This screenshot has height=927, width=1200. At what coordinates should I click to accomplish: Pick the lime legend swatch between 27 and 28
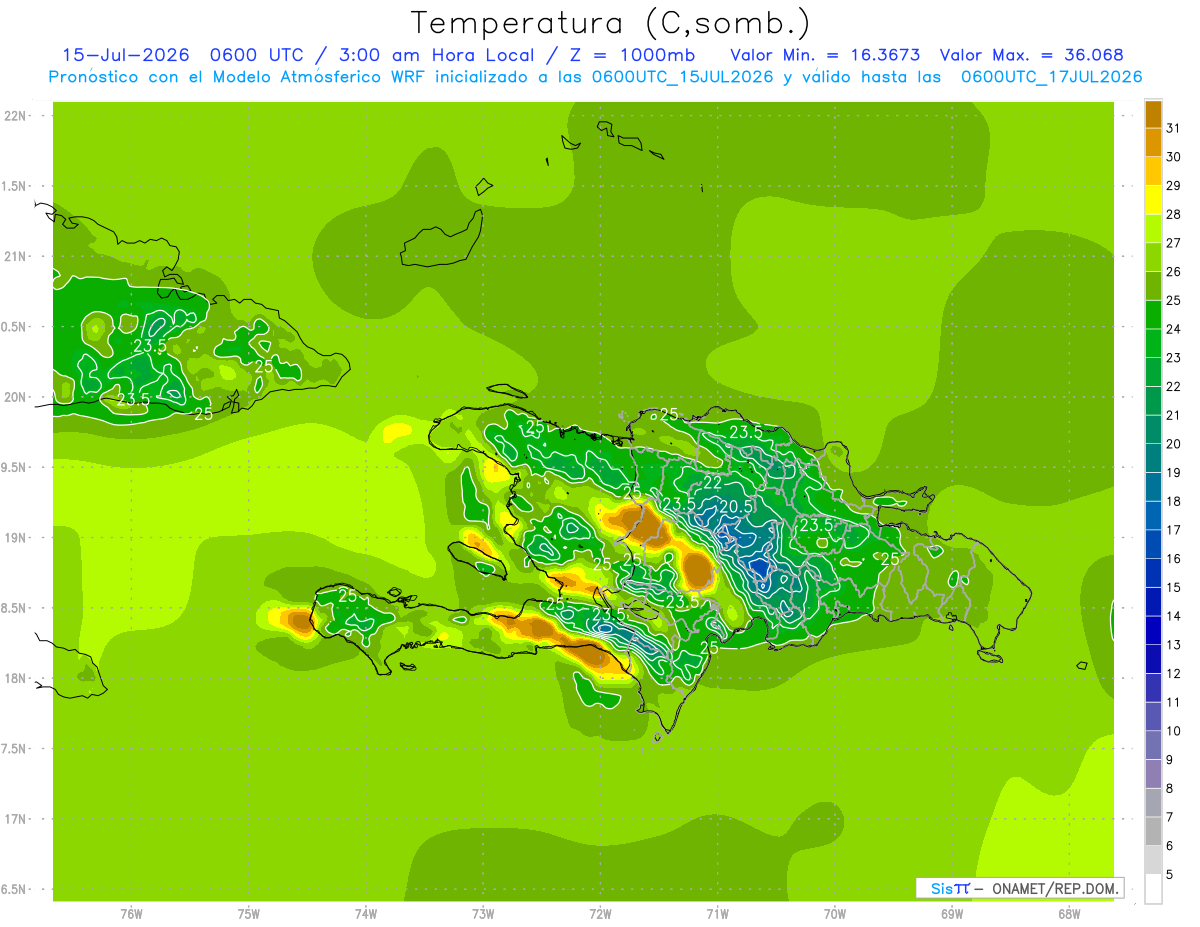pyautogui.click(x=1153, y=229)
